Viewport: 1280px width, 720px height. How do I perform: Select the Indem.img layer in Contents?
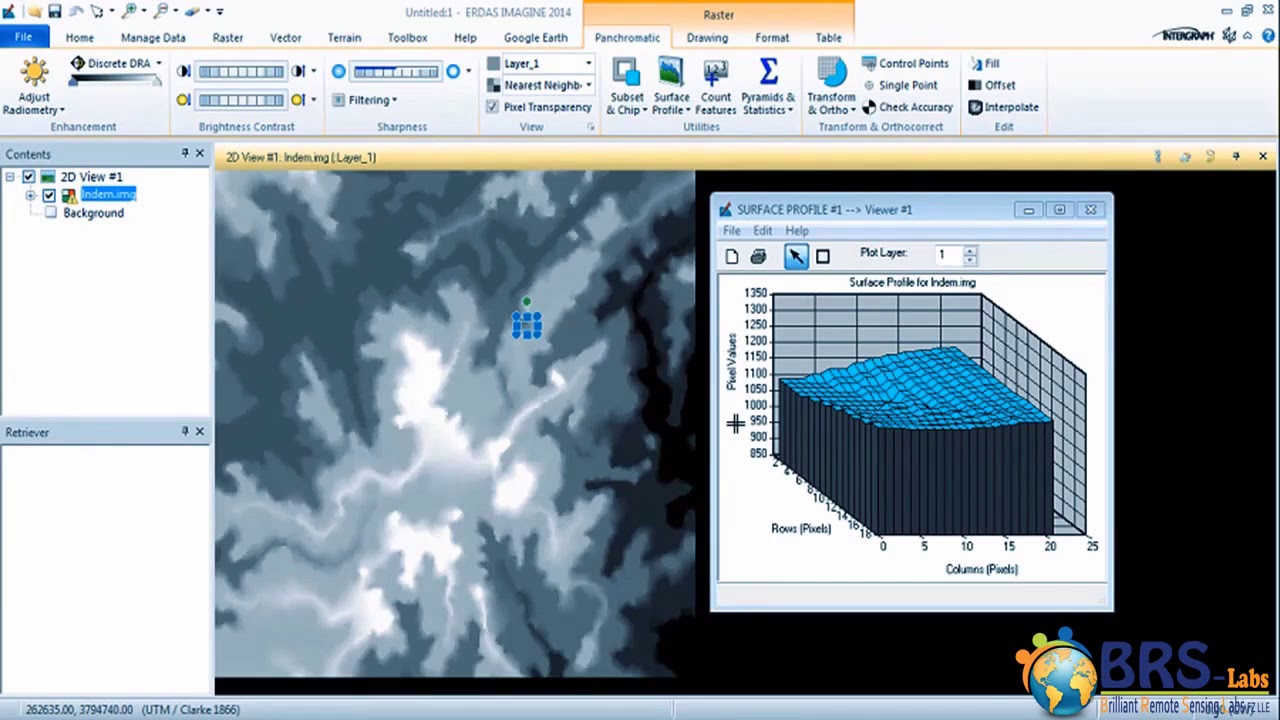pyautogui.click(x=108, y=195)
